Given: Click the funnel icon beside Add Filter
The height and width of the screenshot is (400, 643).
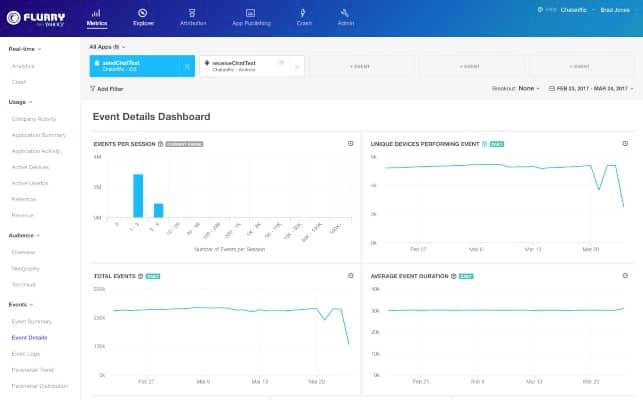Looking at the screenshot, I should (92, 89).
